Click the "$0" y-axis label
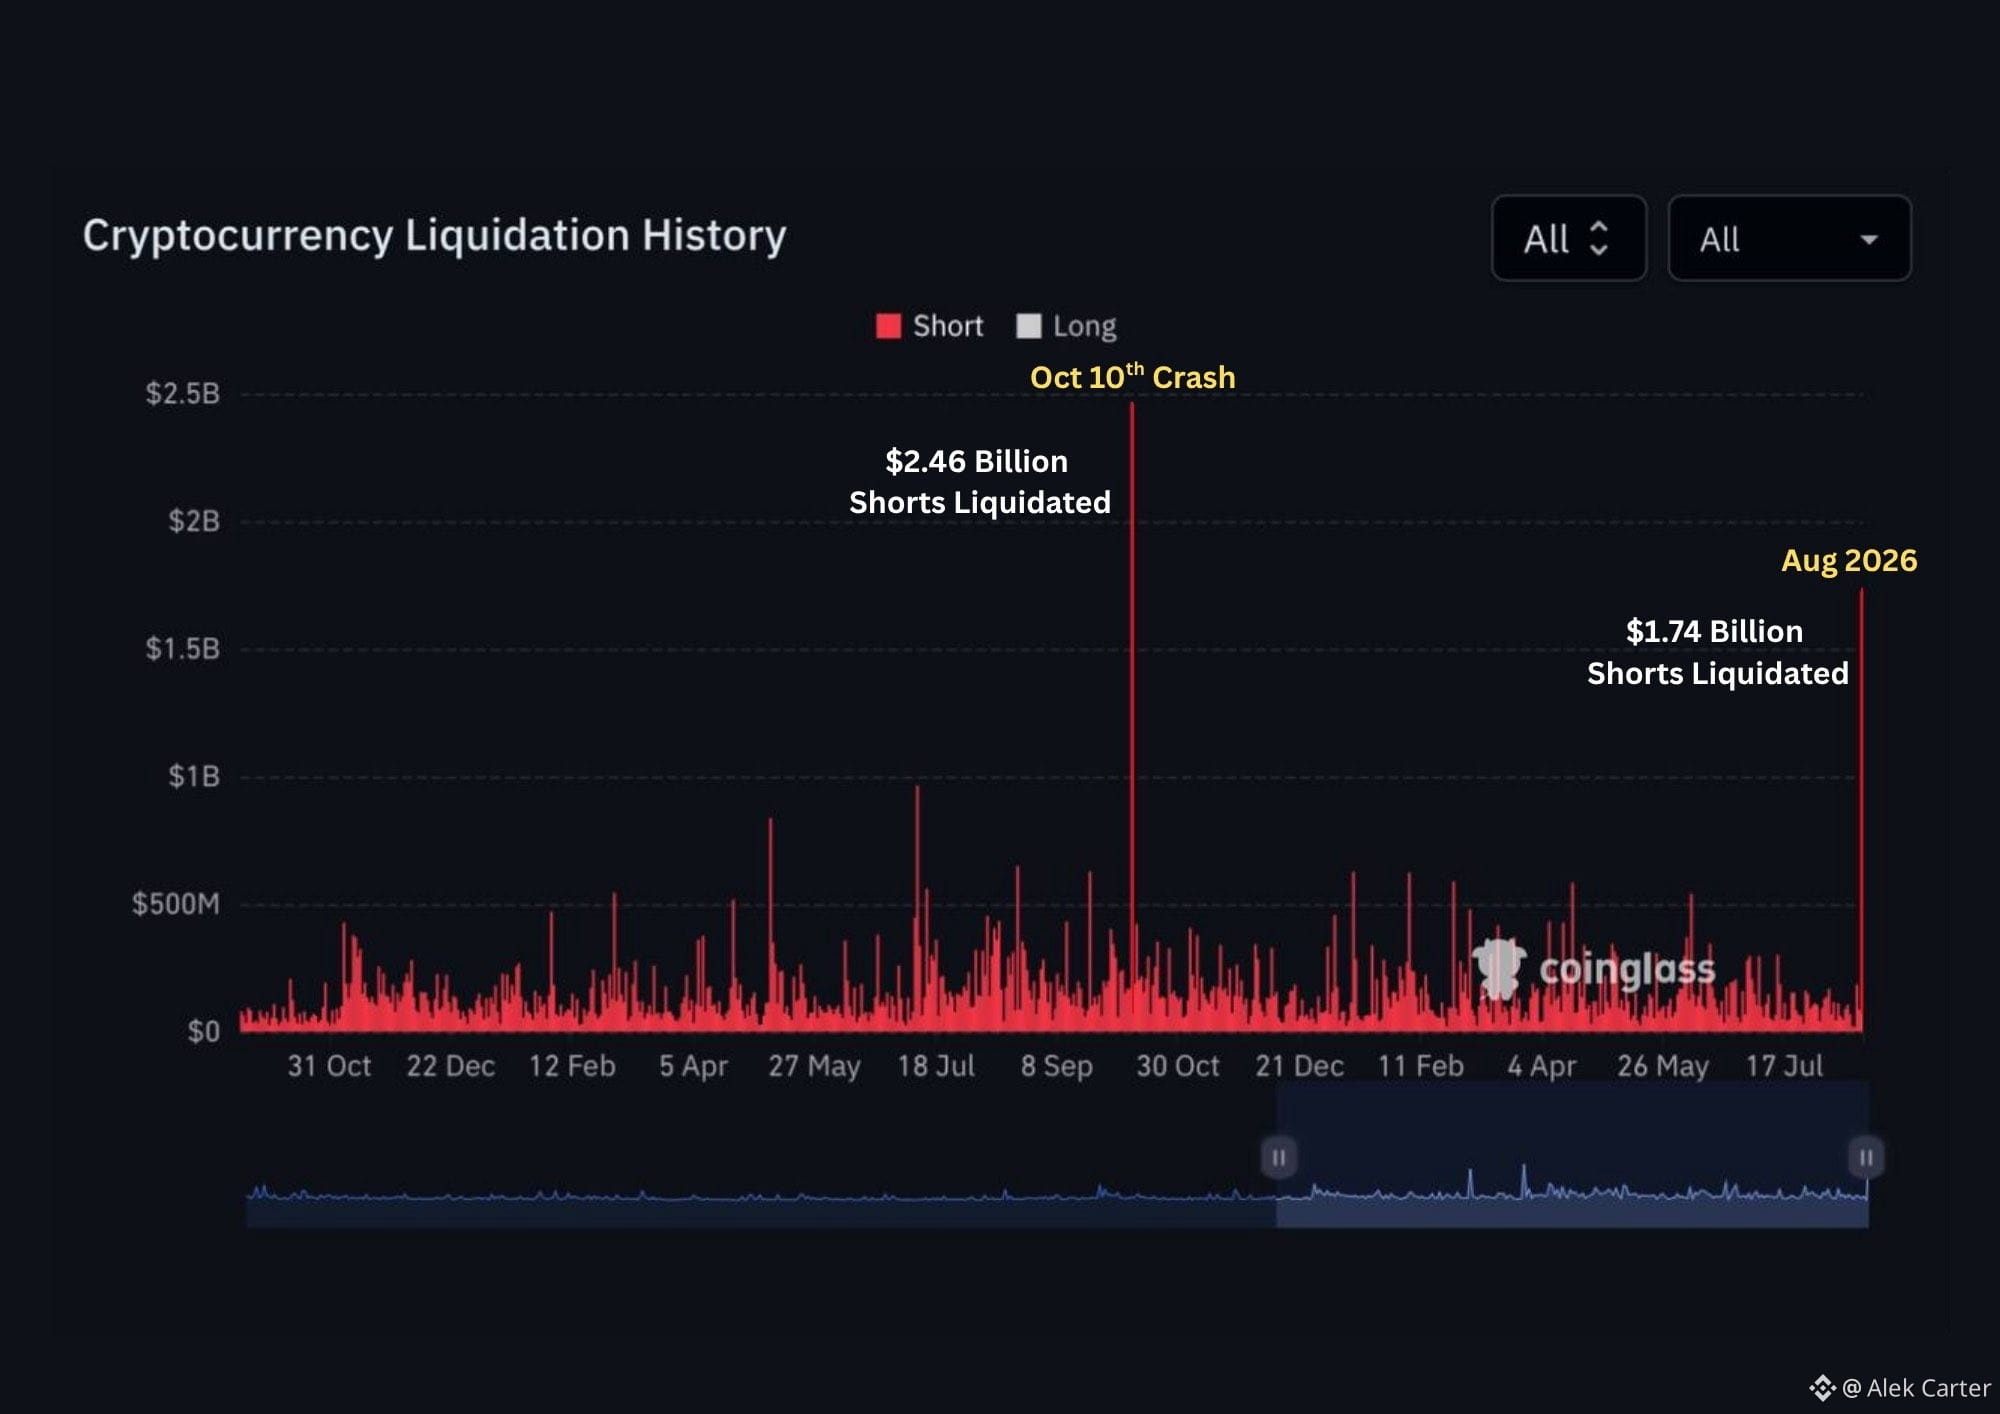This screenshot has height=1414, width=2000. pos(204,1031)
